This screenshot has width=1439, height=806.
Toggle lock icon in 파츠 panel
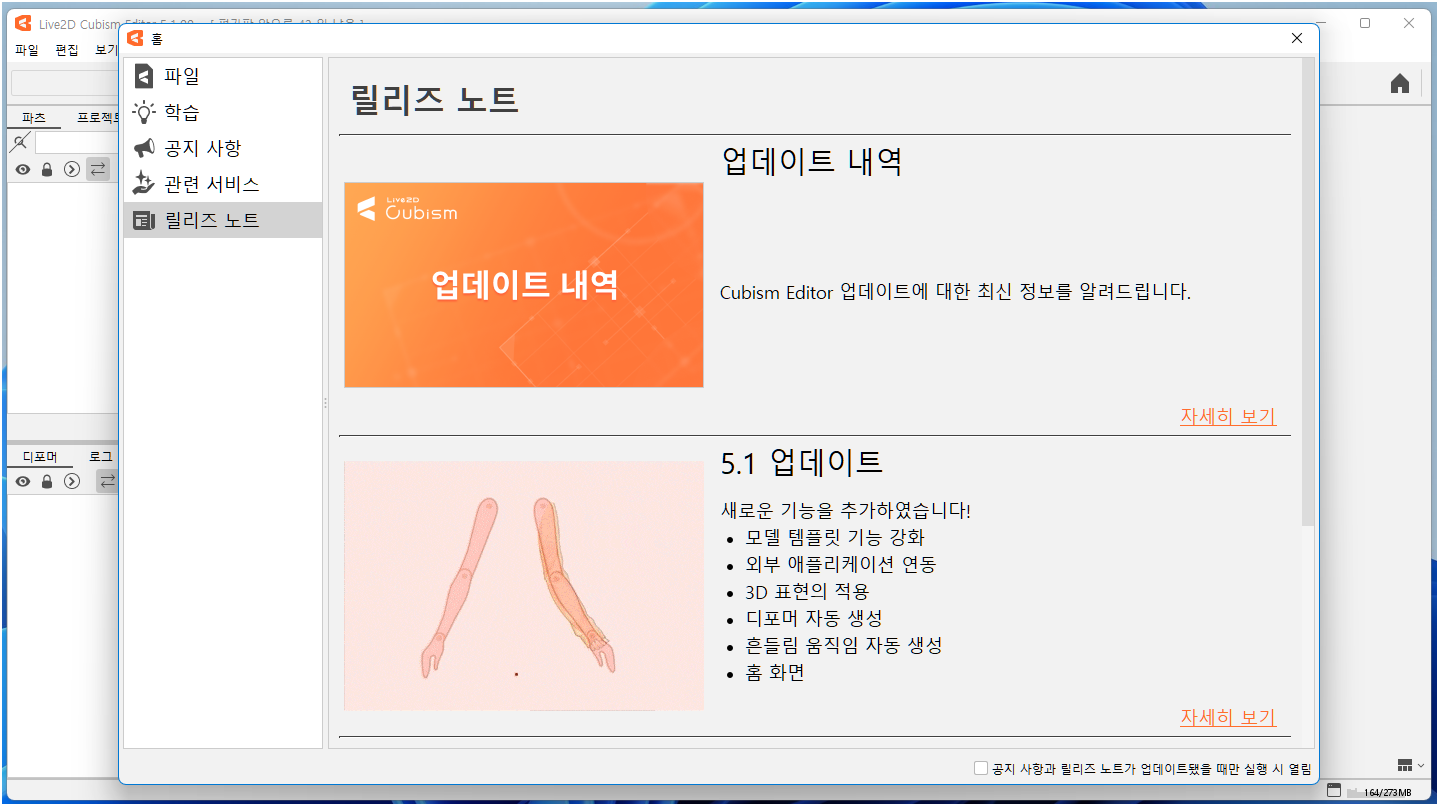pyautogui.click(x=46, y=169)
